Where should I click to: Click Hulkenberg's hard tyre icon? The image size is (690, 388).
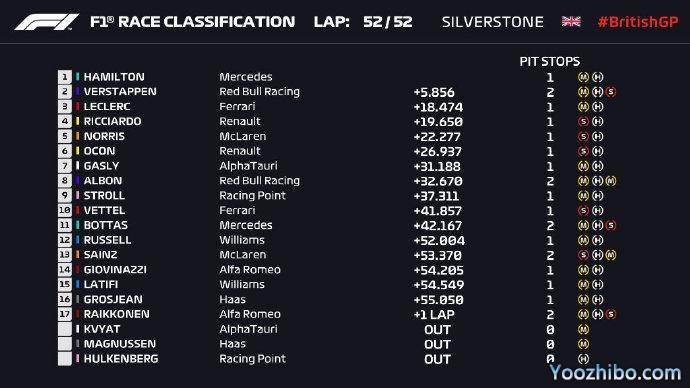pos(583,359)
